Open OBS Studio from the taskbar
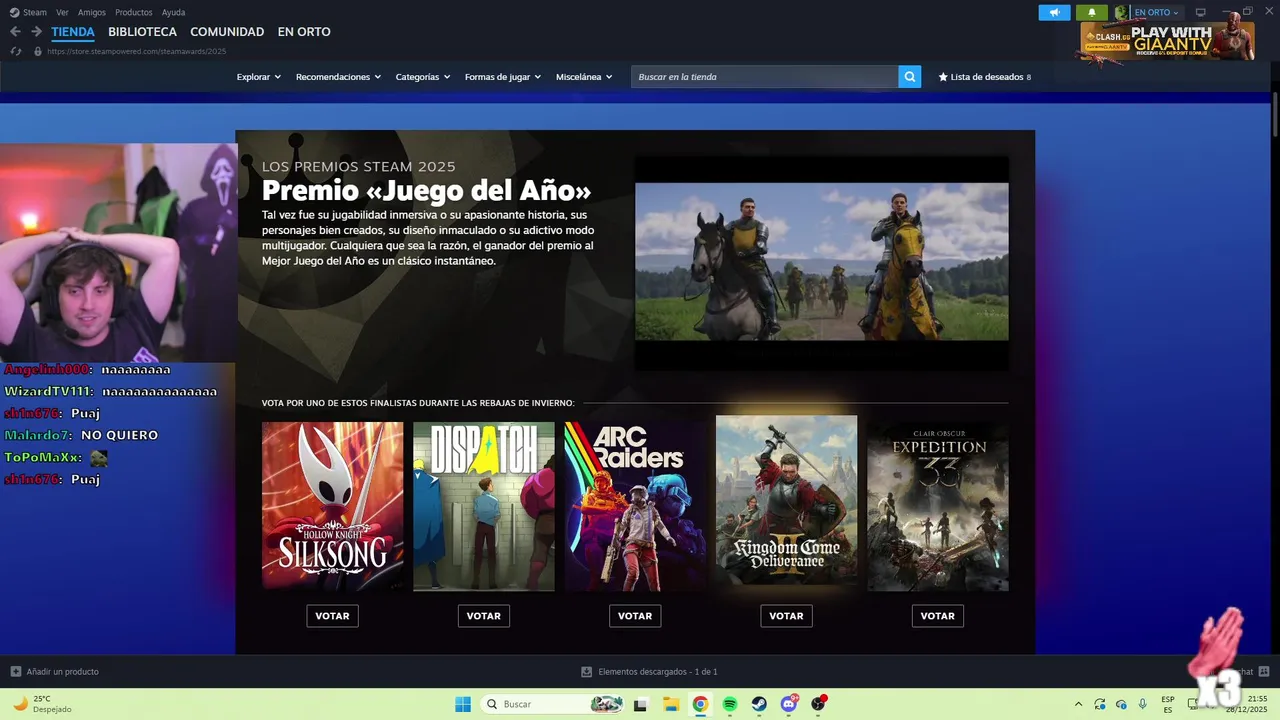The width and height of the screenshot is (1280, 720). [819, 704]
